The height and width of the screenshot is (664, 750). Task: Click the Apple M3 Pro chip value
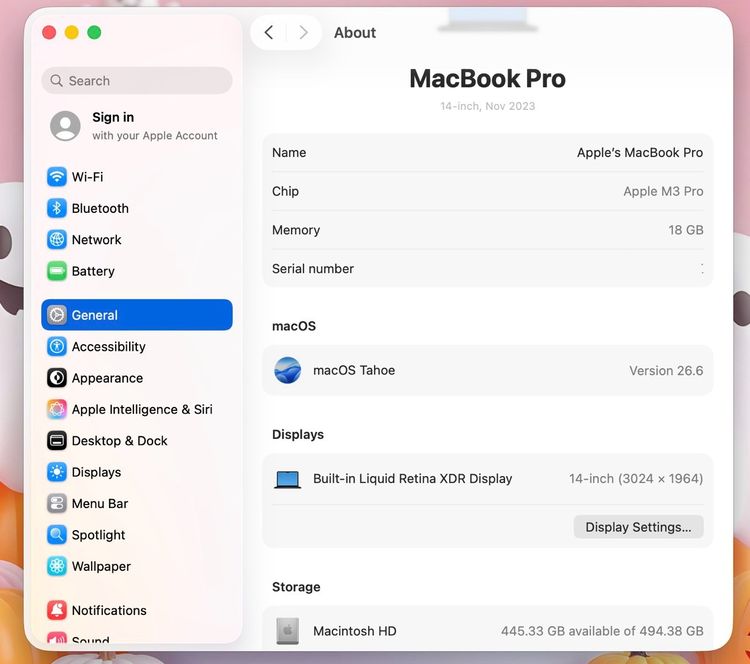(663, 191)
